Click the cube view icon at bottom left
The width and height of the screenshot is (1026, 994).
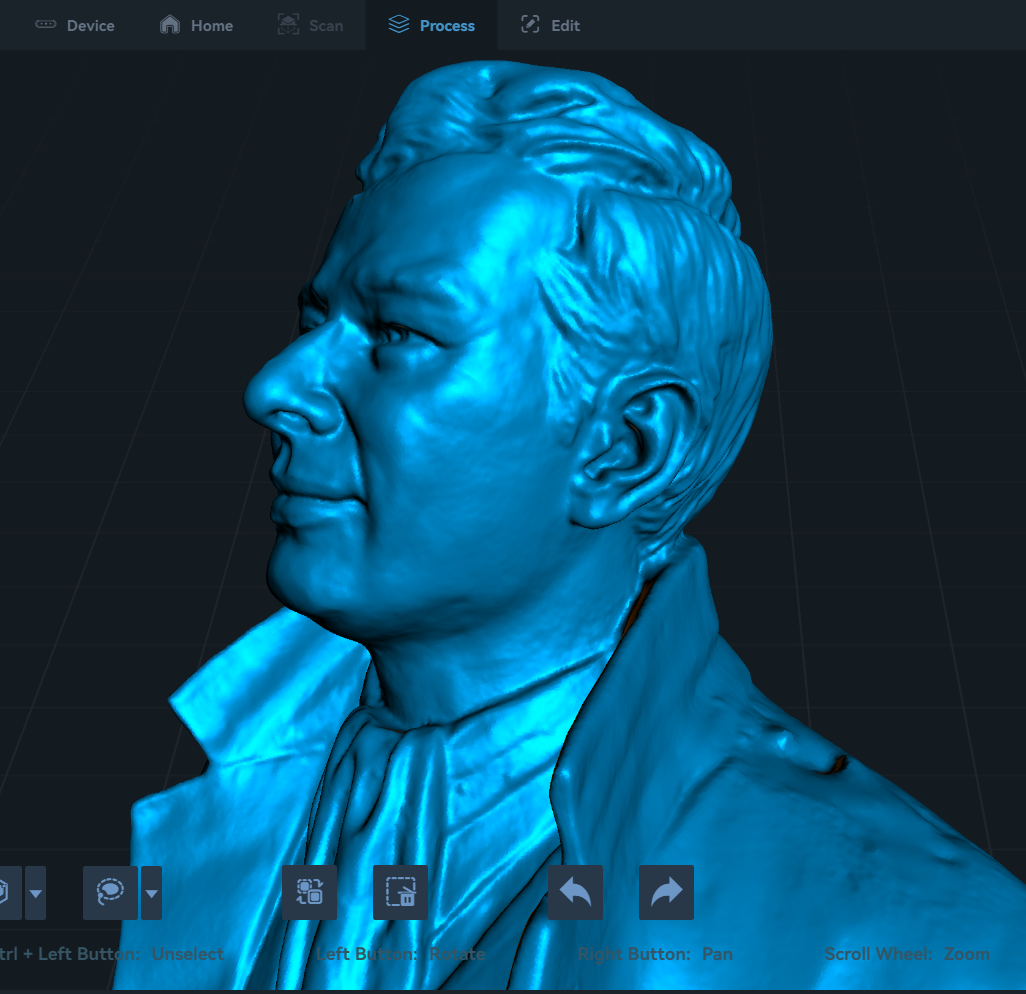click(x=6, y=892)
